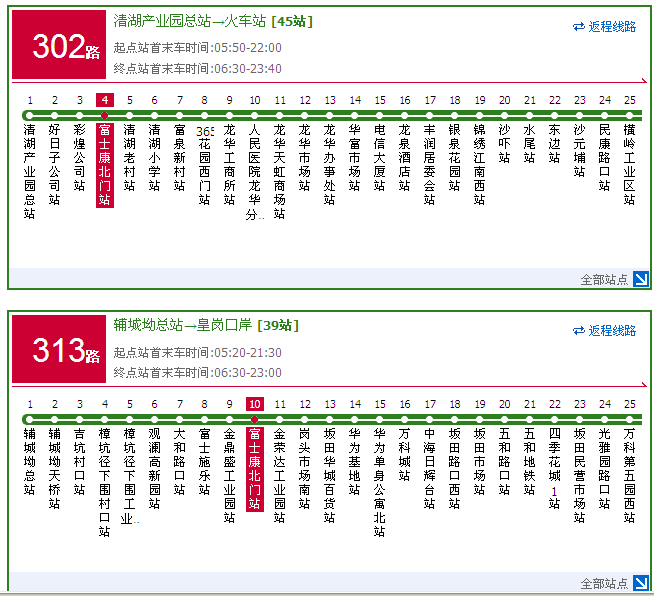
Task: Choose the 横岭工业区站 stop
Action: (x=629, y=164)
